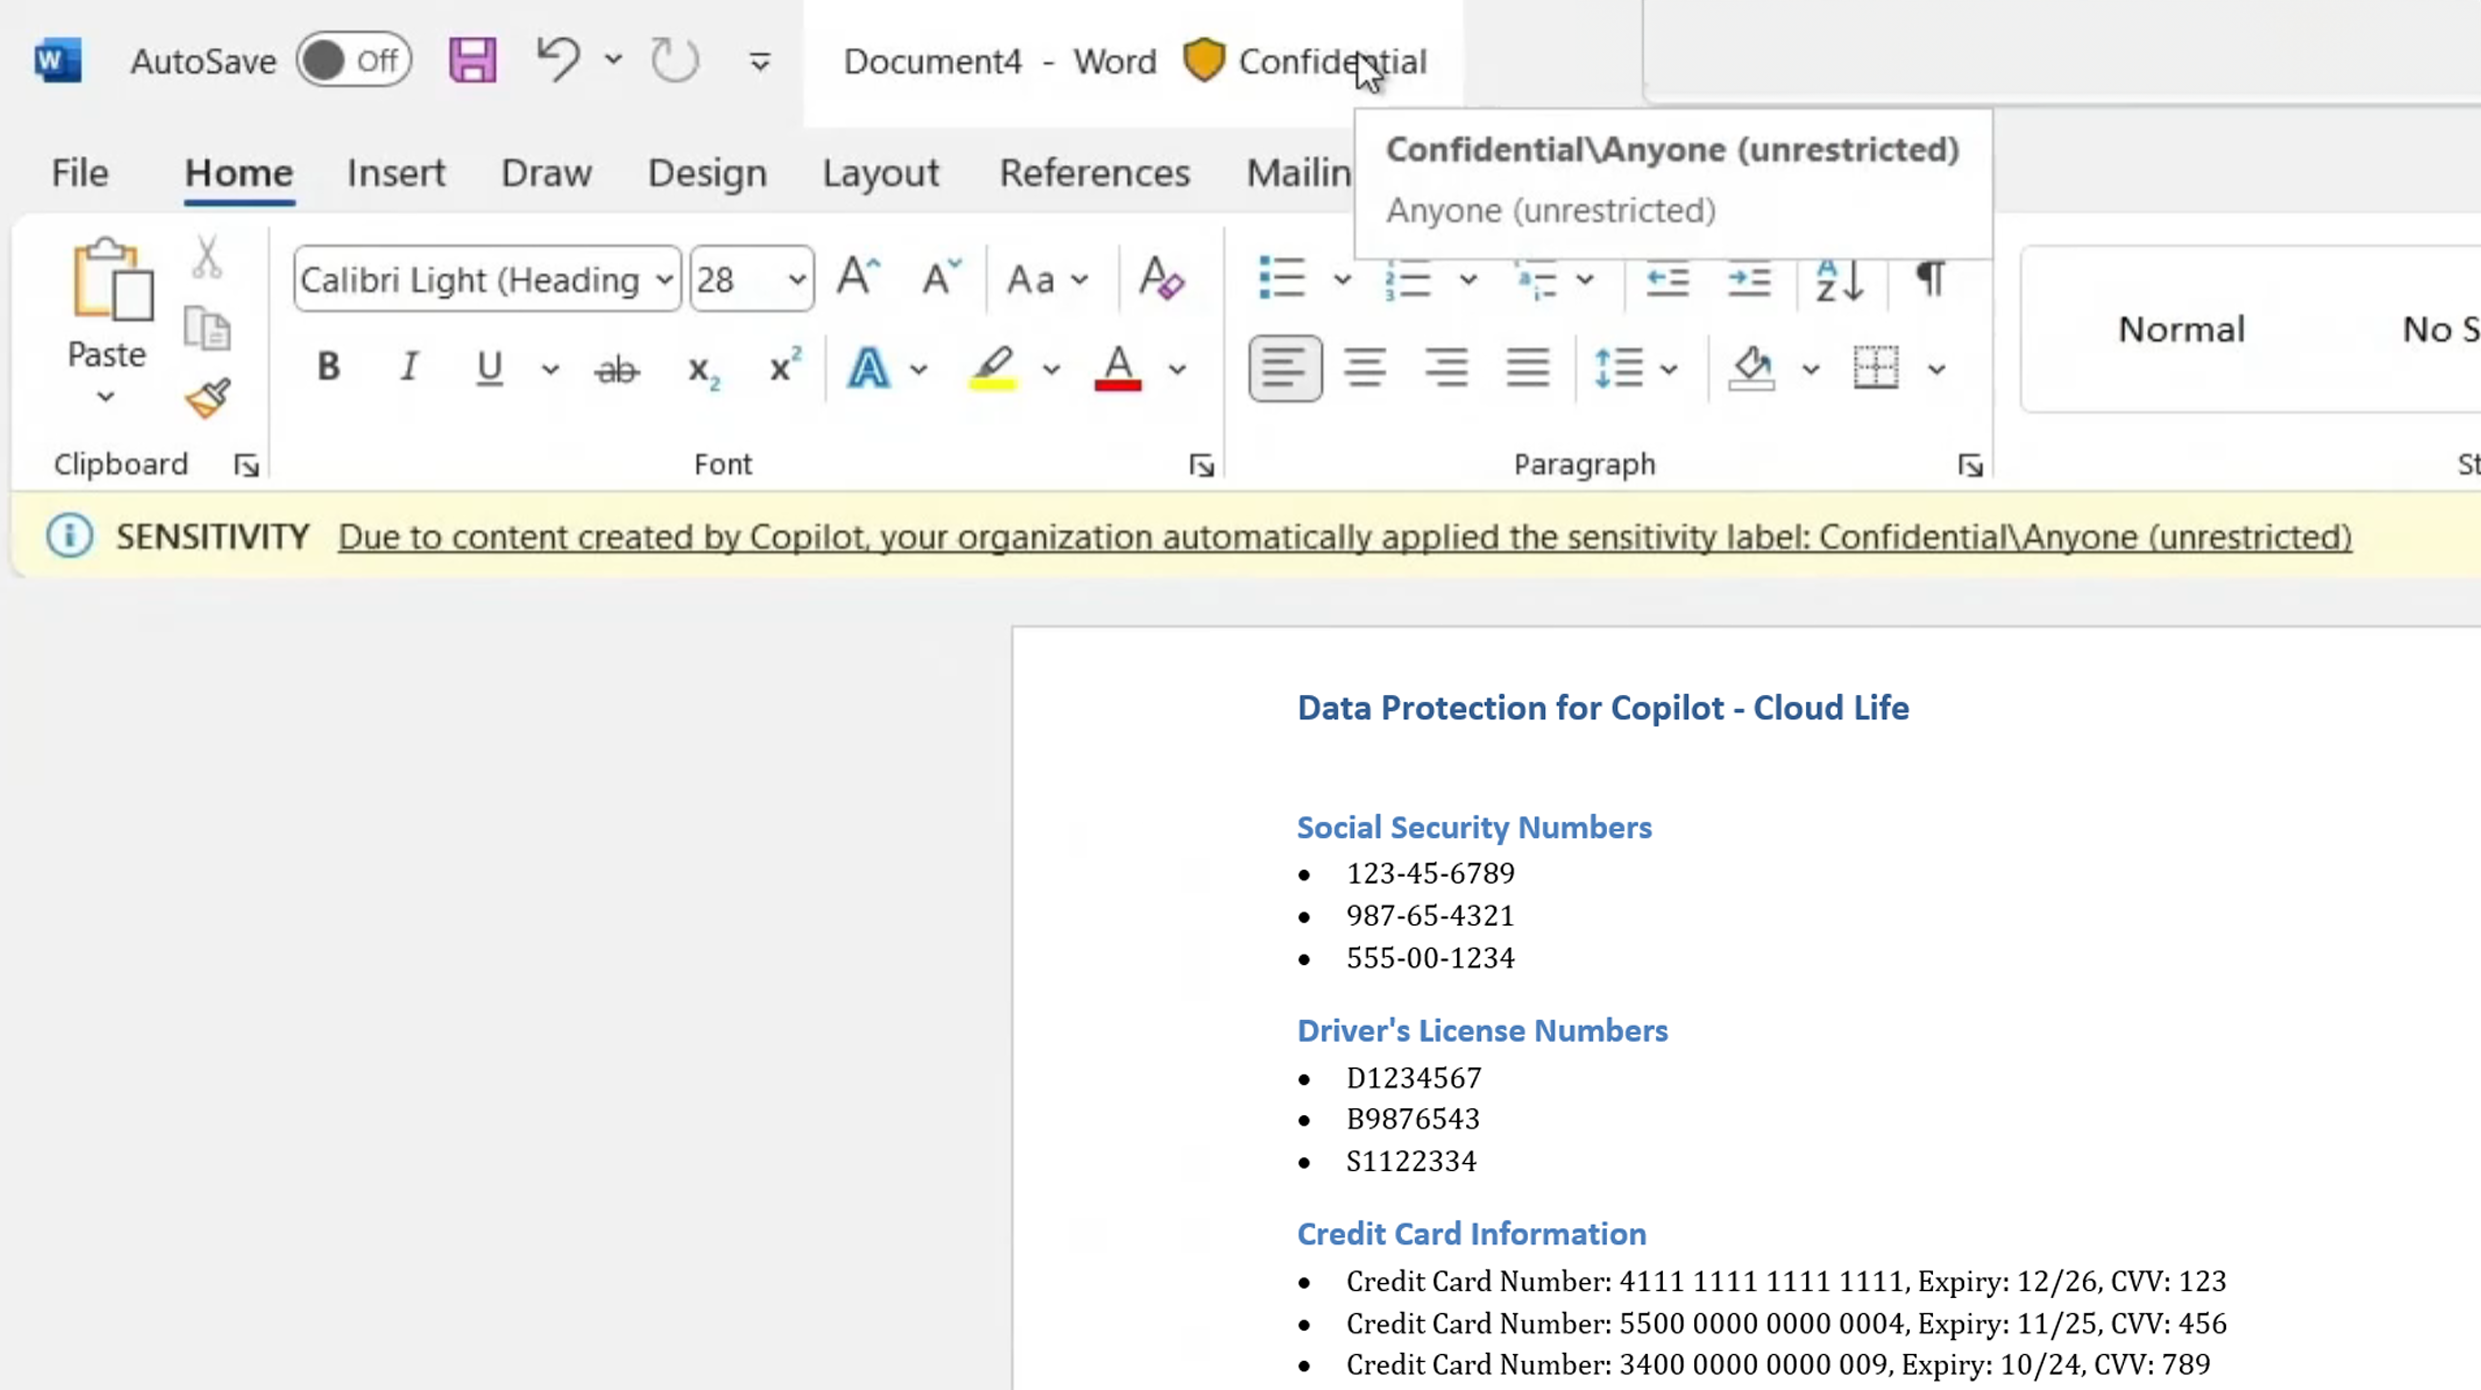The width and height of the screenshot is (2481, 1390).
Task: Open the font size dropdown
Action: (x=796, y=279)
